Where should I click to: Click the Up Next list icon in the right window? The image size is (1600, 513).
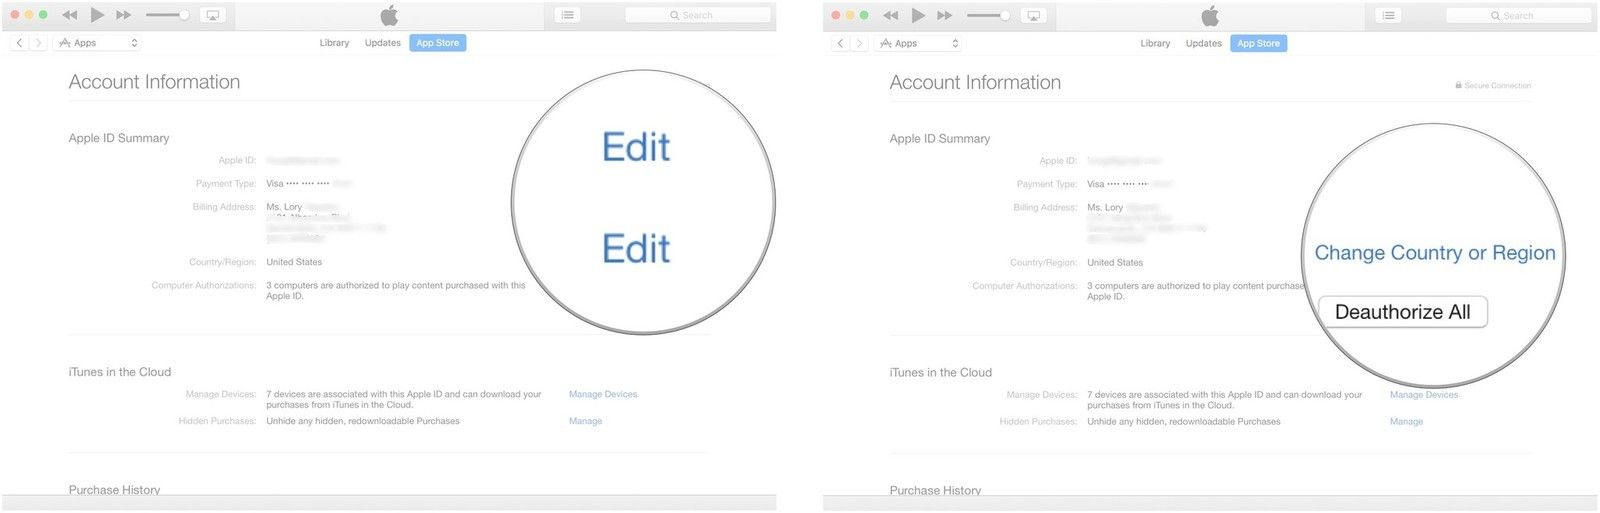[1388, 15]
